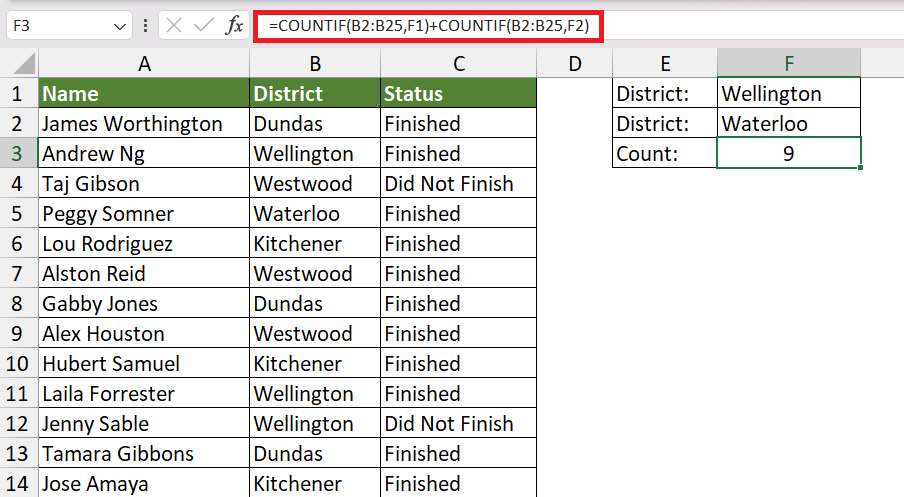Select column C header

point(458,63)
